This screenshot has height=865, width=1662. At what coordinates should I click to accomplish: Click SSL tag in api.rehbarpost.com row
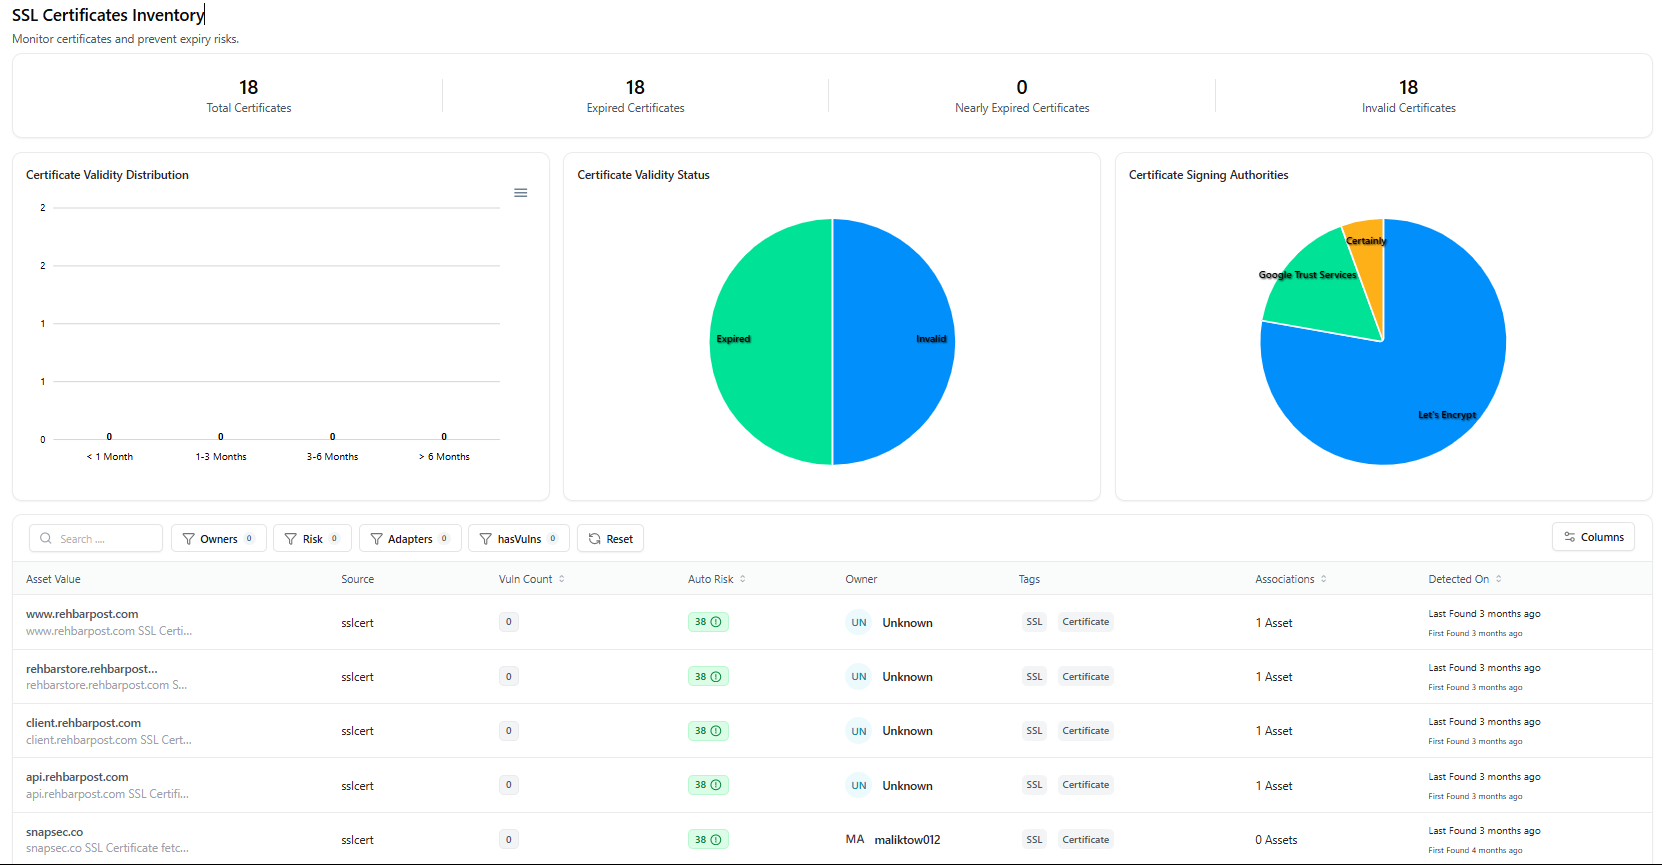[x=1034, y=785]
